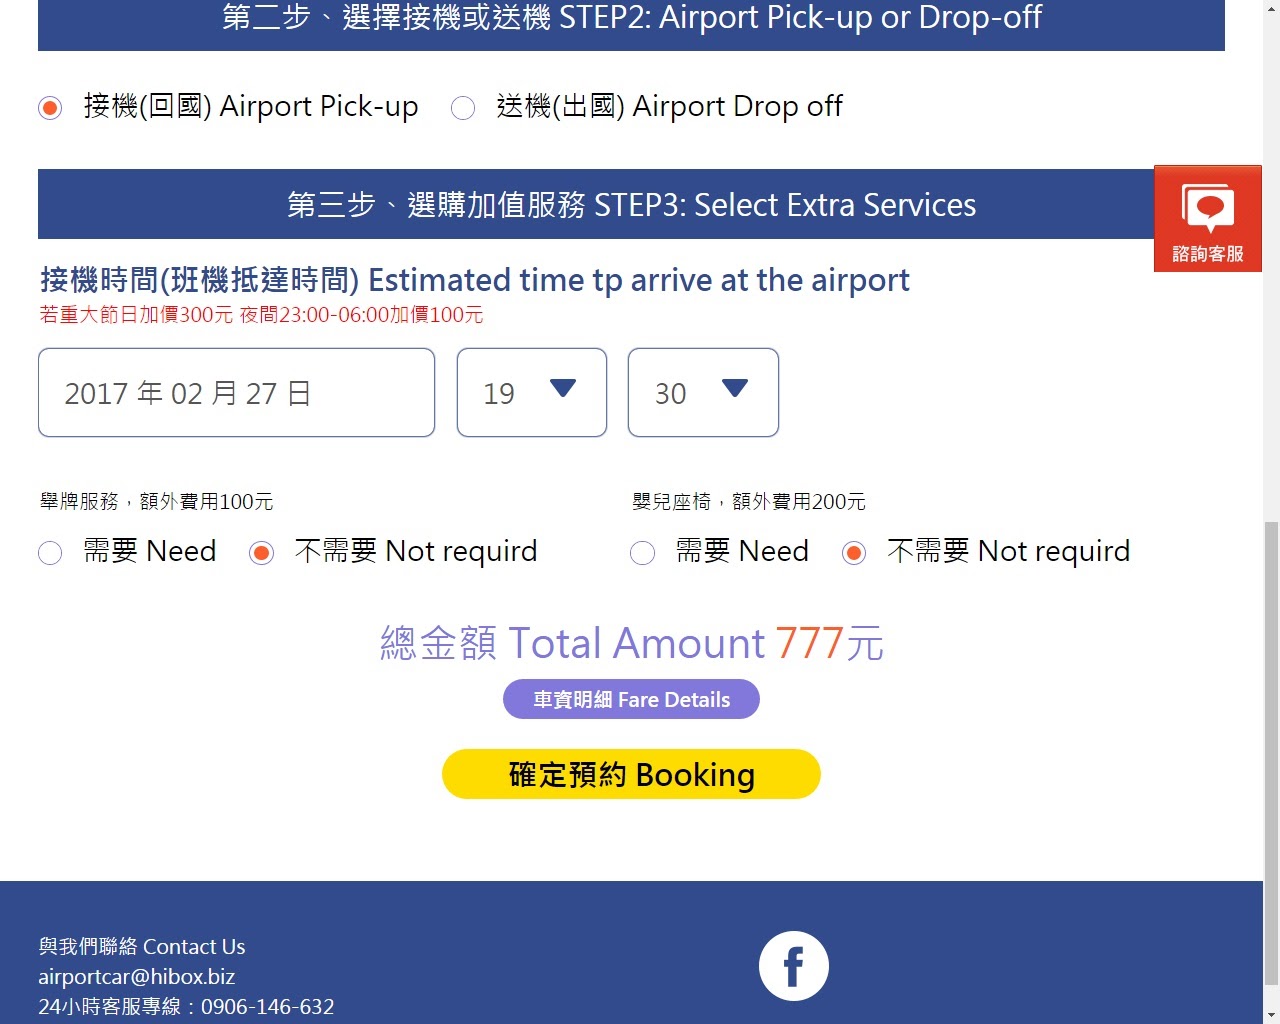Choose Not required for sign-holding service
The height and width of the screenshot is (1024, 1280).
tap(261, 552)
